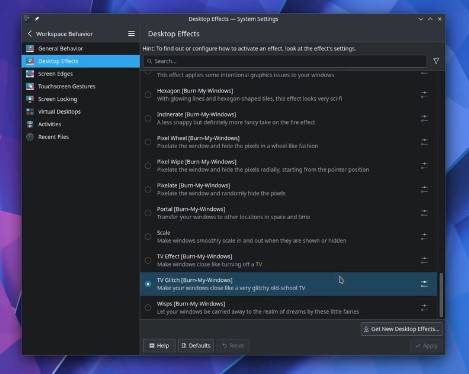
Task: Open General Behavior settings page
Action: pos(81,49)
